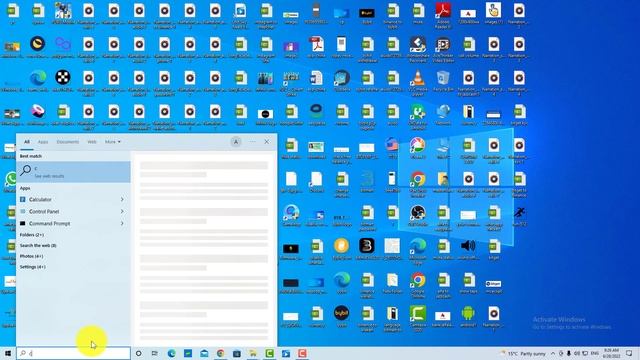Click the volume icon in system tray
The width and height of the screenshot is (640, 360).
coord(577,353)
